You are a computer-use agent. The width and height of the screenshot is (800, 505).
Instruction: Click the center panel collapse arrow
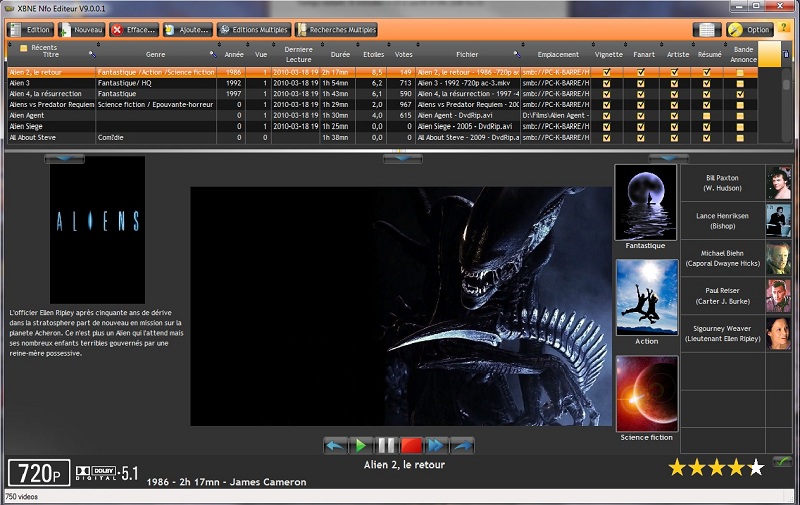pyautogui.click(x=401, y=158)
